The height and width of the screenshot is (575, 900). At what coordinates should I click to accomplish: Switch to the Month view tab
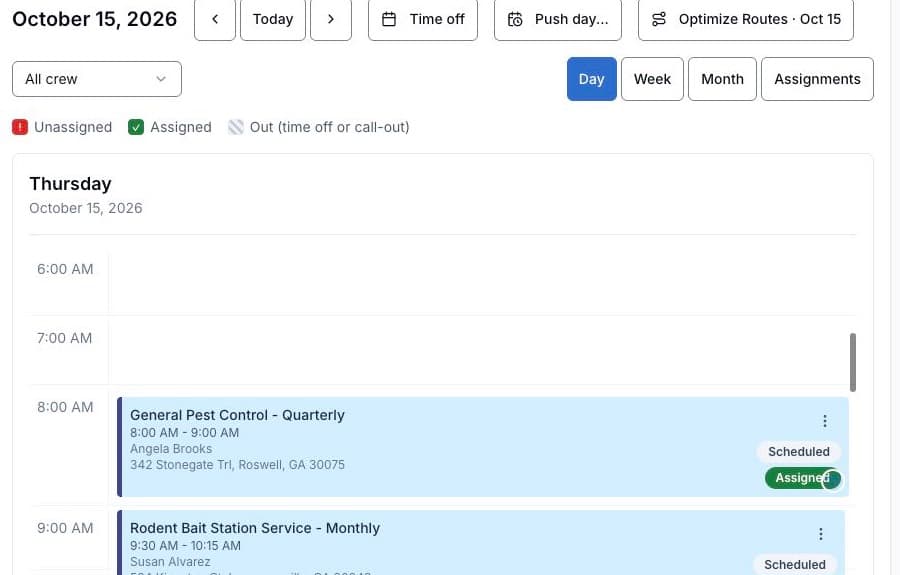(722, 79)
